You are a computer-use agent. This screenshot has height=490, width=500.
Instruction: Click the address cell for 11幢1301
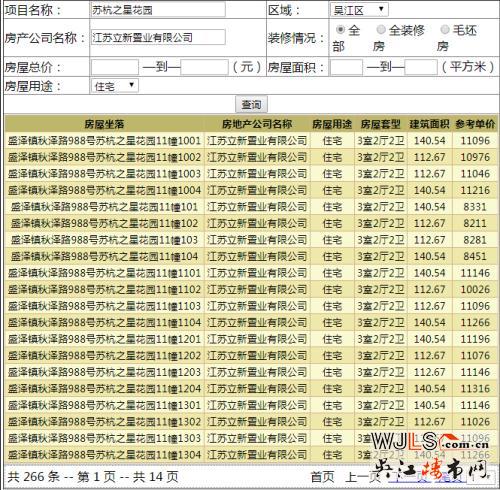point(104,405)
